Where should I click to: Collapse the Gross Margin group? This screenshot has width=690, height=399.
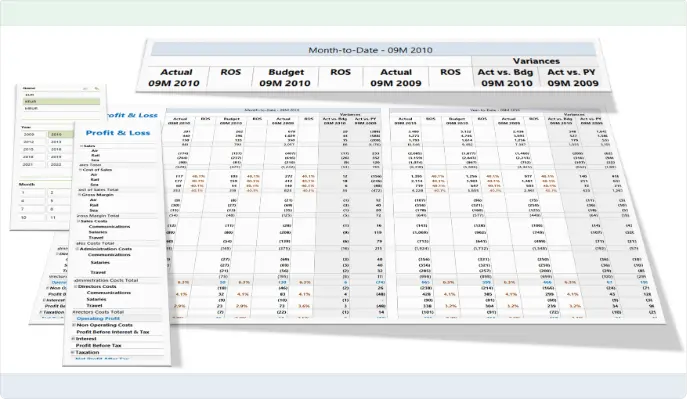tap(79, 194)
